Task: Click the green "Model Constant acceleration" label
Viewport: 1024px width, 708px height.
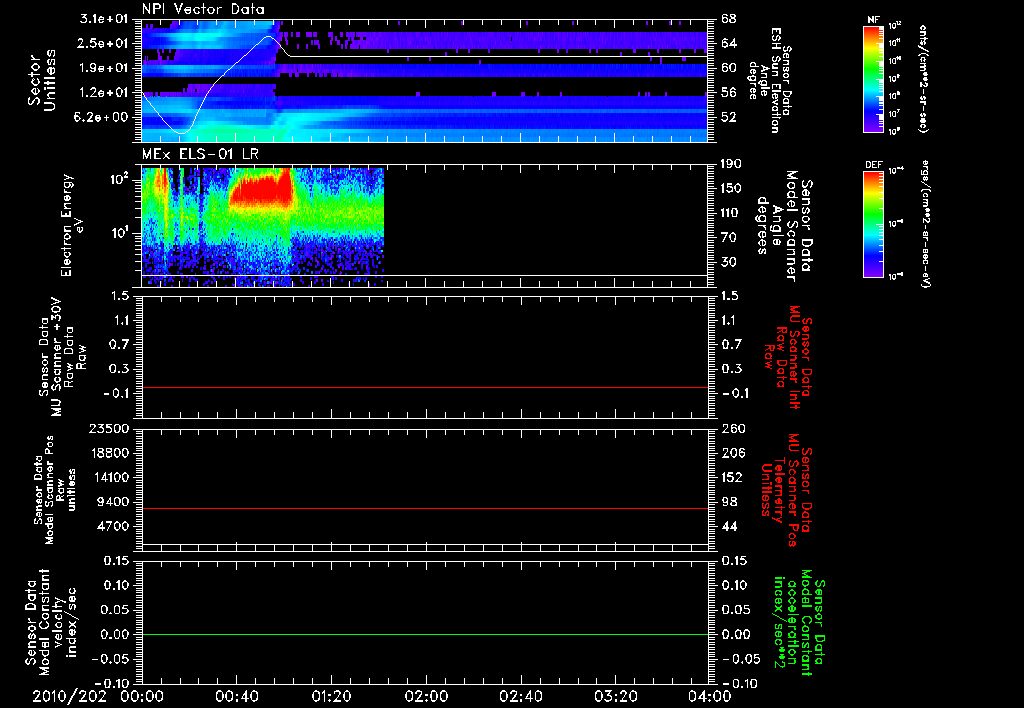Action: pyautogui.click(x=799, y=622)
